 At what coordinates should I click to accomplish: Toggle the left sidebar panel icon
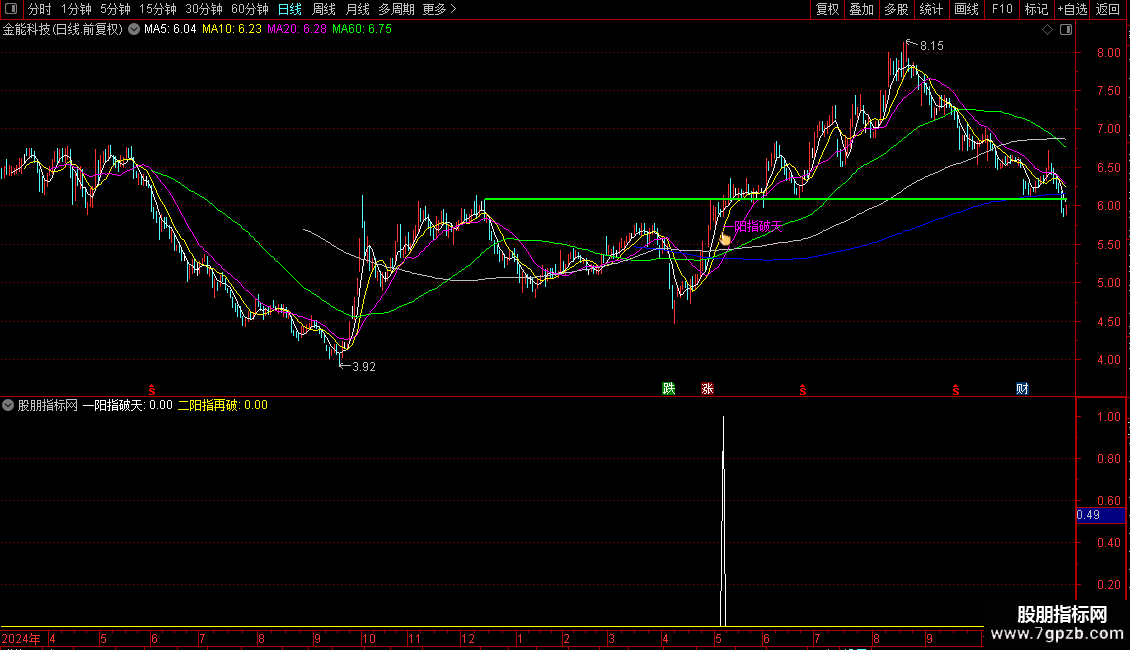coord(11,9)
